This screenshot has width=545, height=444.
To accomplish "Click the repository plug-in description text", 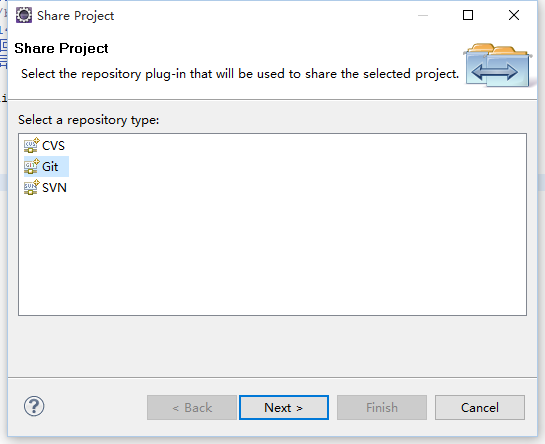I will [x=240, y=74].
